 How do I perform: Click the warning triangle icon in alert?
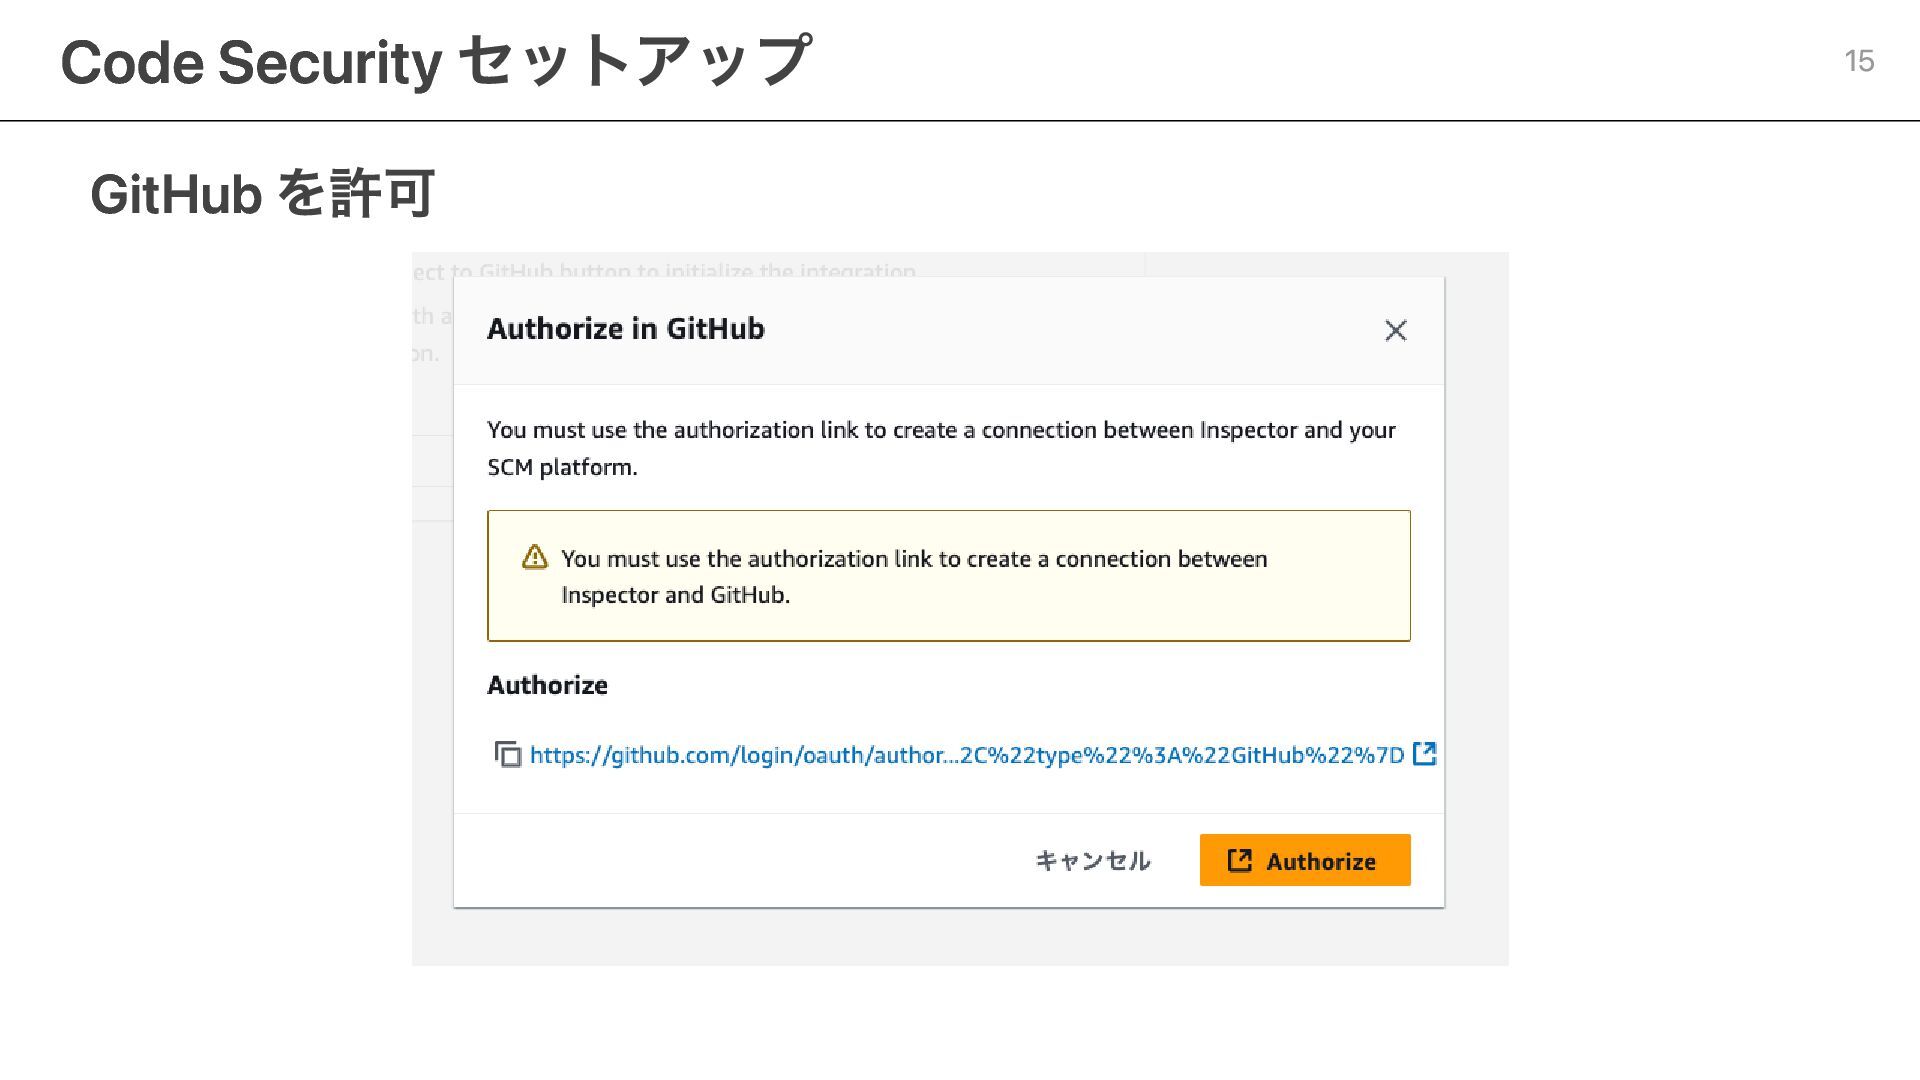pyautogui.click(x=535, y=557)
